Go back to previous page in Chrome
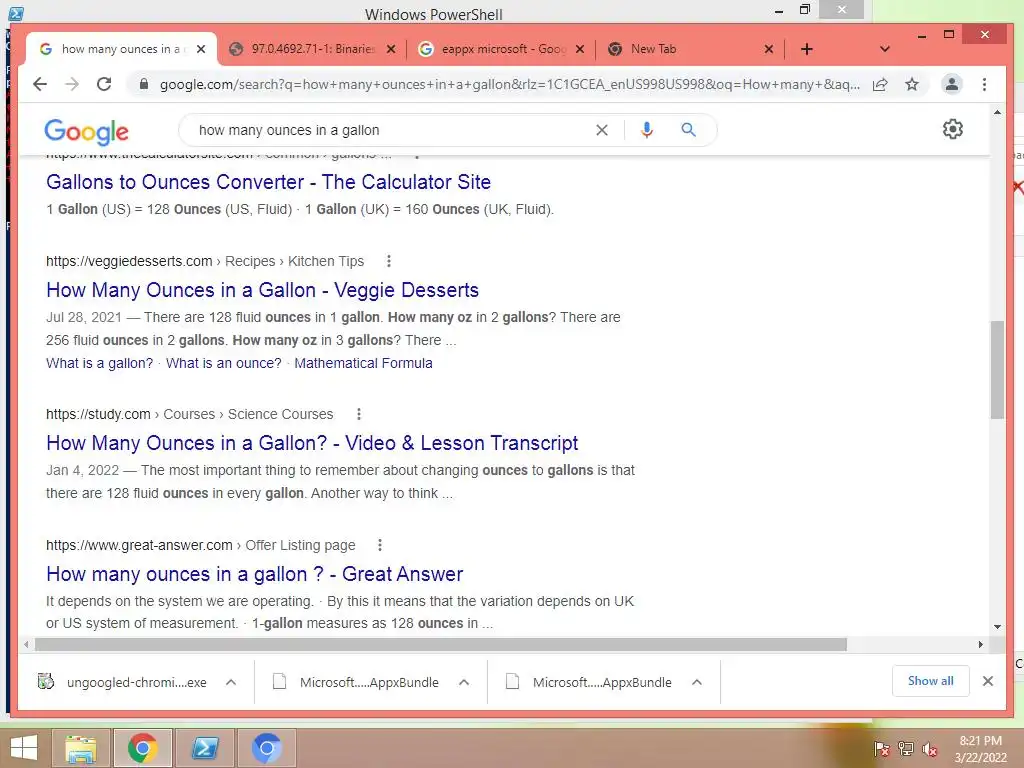This screenshot has height=768, width=1024. click(x=40, y=84)
